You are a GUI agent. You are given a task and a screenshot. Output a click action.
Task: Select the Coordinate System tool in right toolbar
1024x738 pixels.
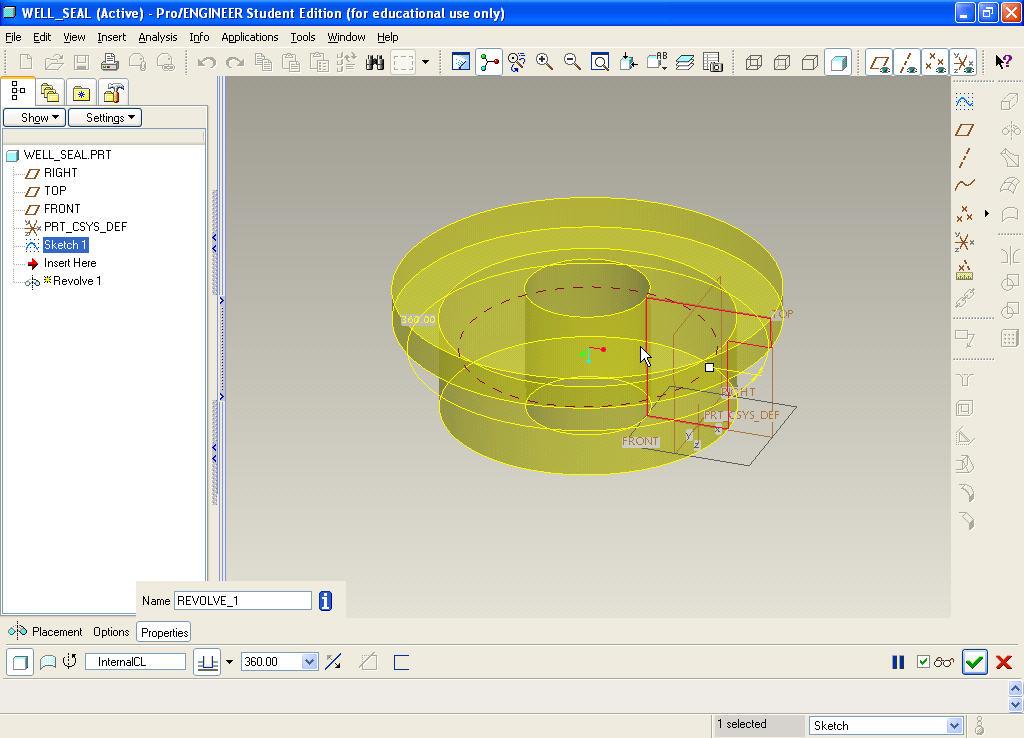click(965, 242)
